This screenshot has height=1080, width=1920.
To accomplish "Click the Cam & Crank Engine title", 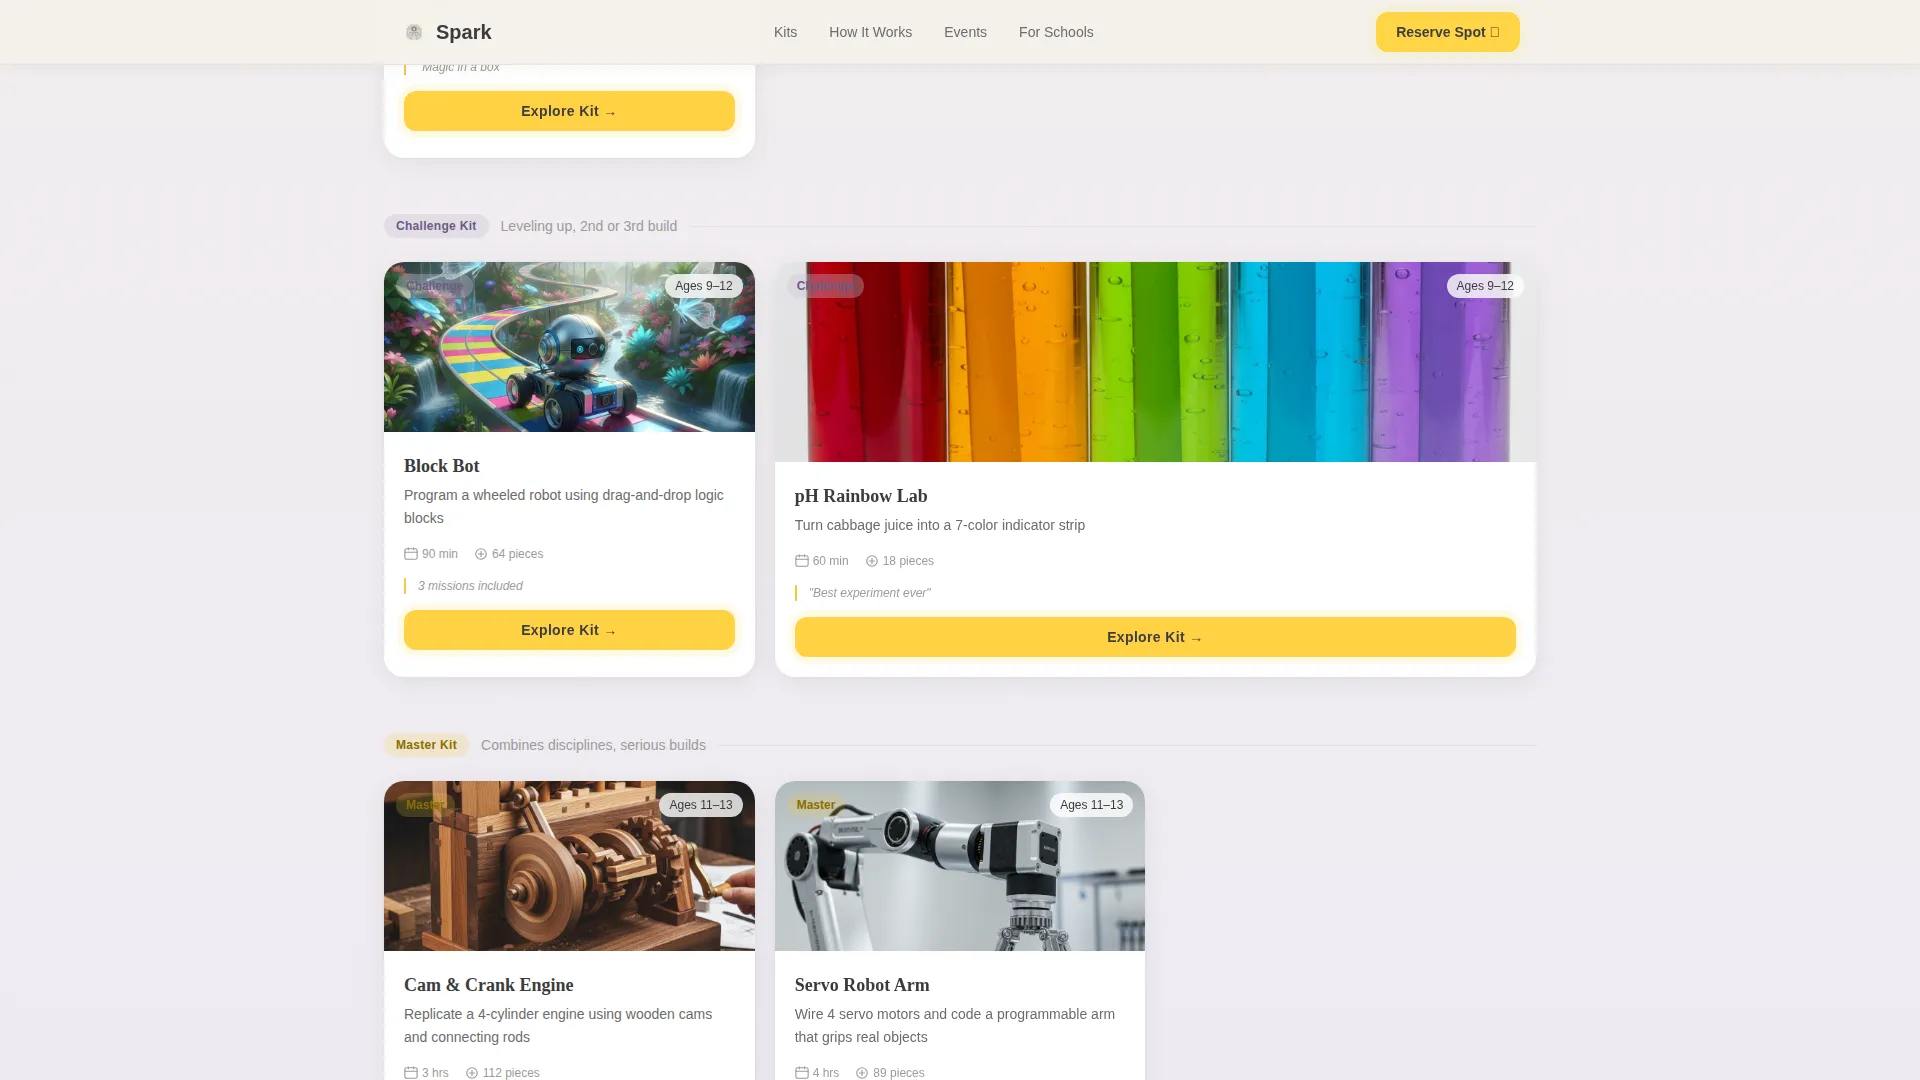I will (488, 985).
